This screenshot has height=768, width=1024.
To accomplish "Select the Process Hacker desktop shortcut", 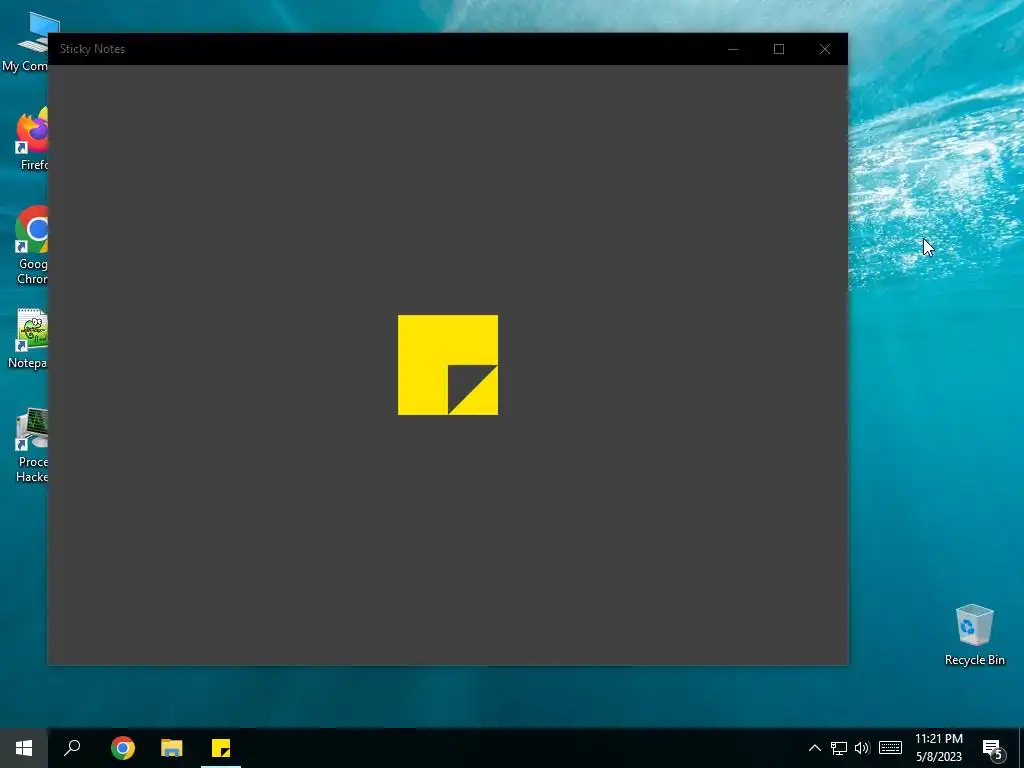I will point(31,445).
